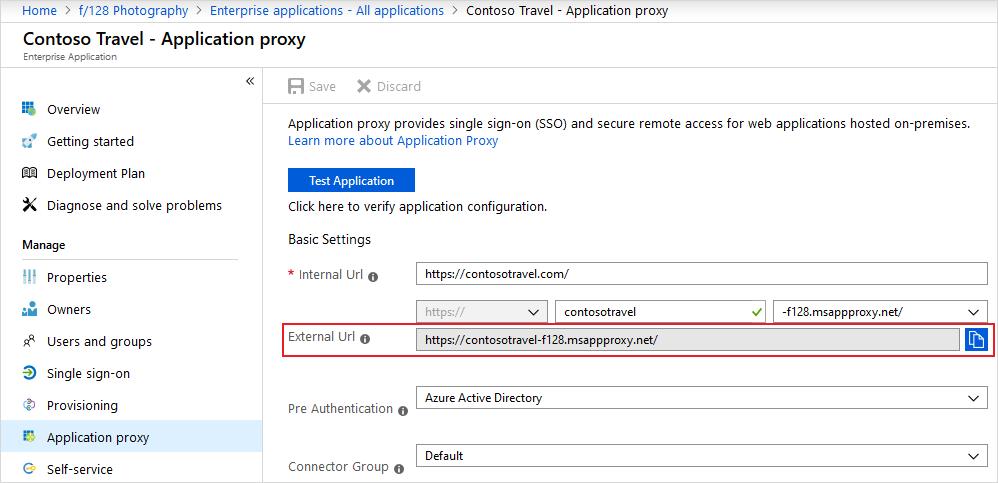
Task: Select Users and groups in sidebar
Action: coord(99,341)
